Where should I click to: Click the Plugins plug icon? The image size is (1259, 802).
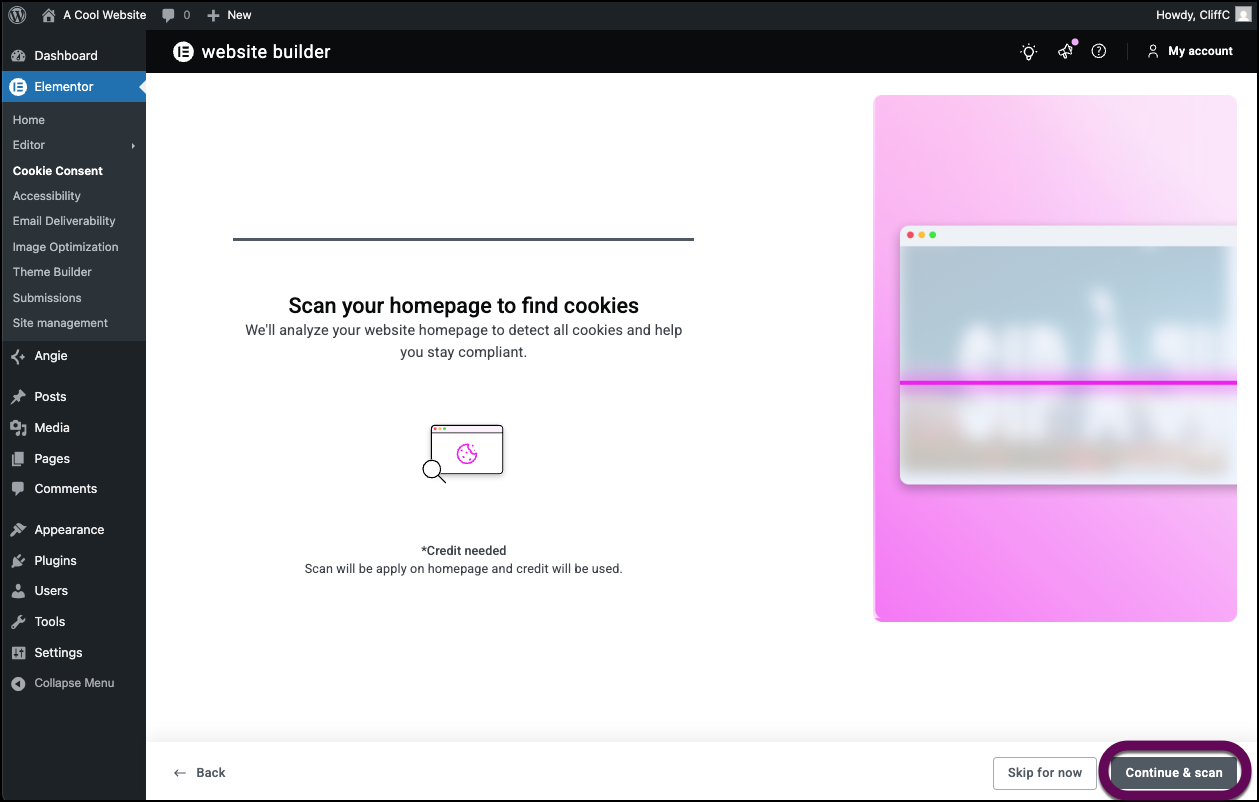pos(18,561)
